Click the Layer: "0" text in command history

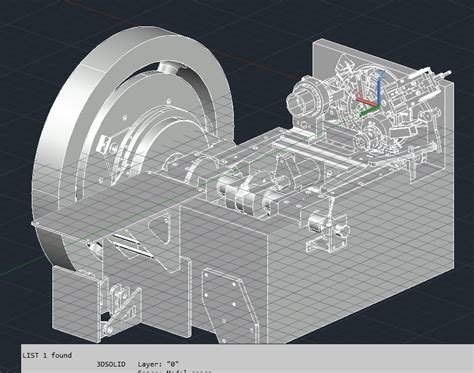point(158,364)
